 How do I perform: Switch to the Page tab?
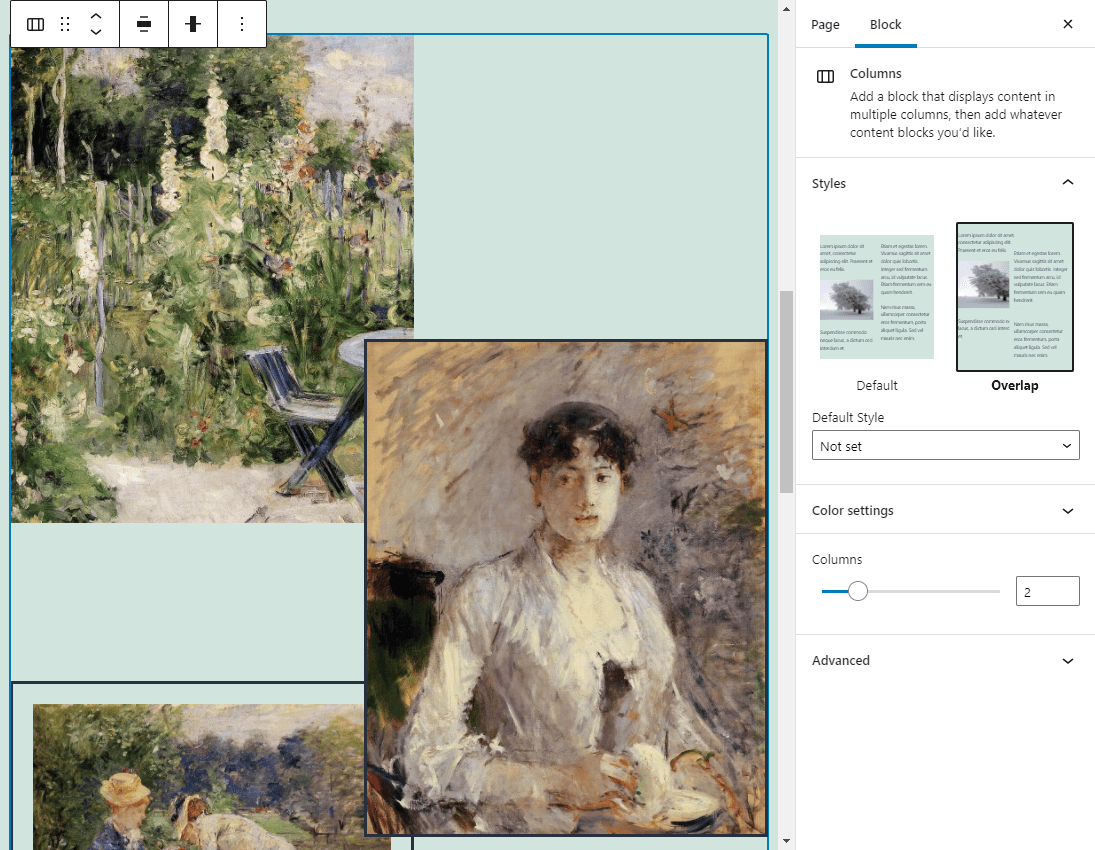[825, 25]
